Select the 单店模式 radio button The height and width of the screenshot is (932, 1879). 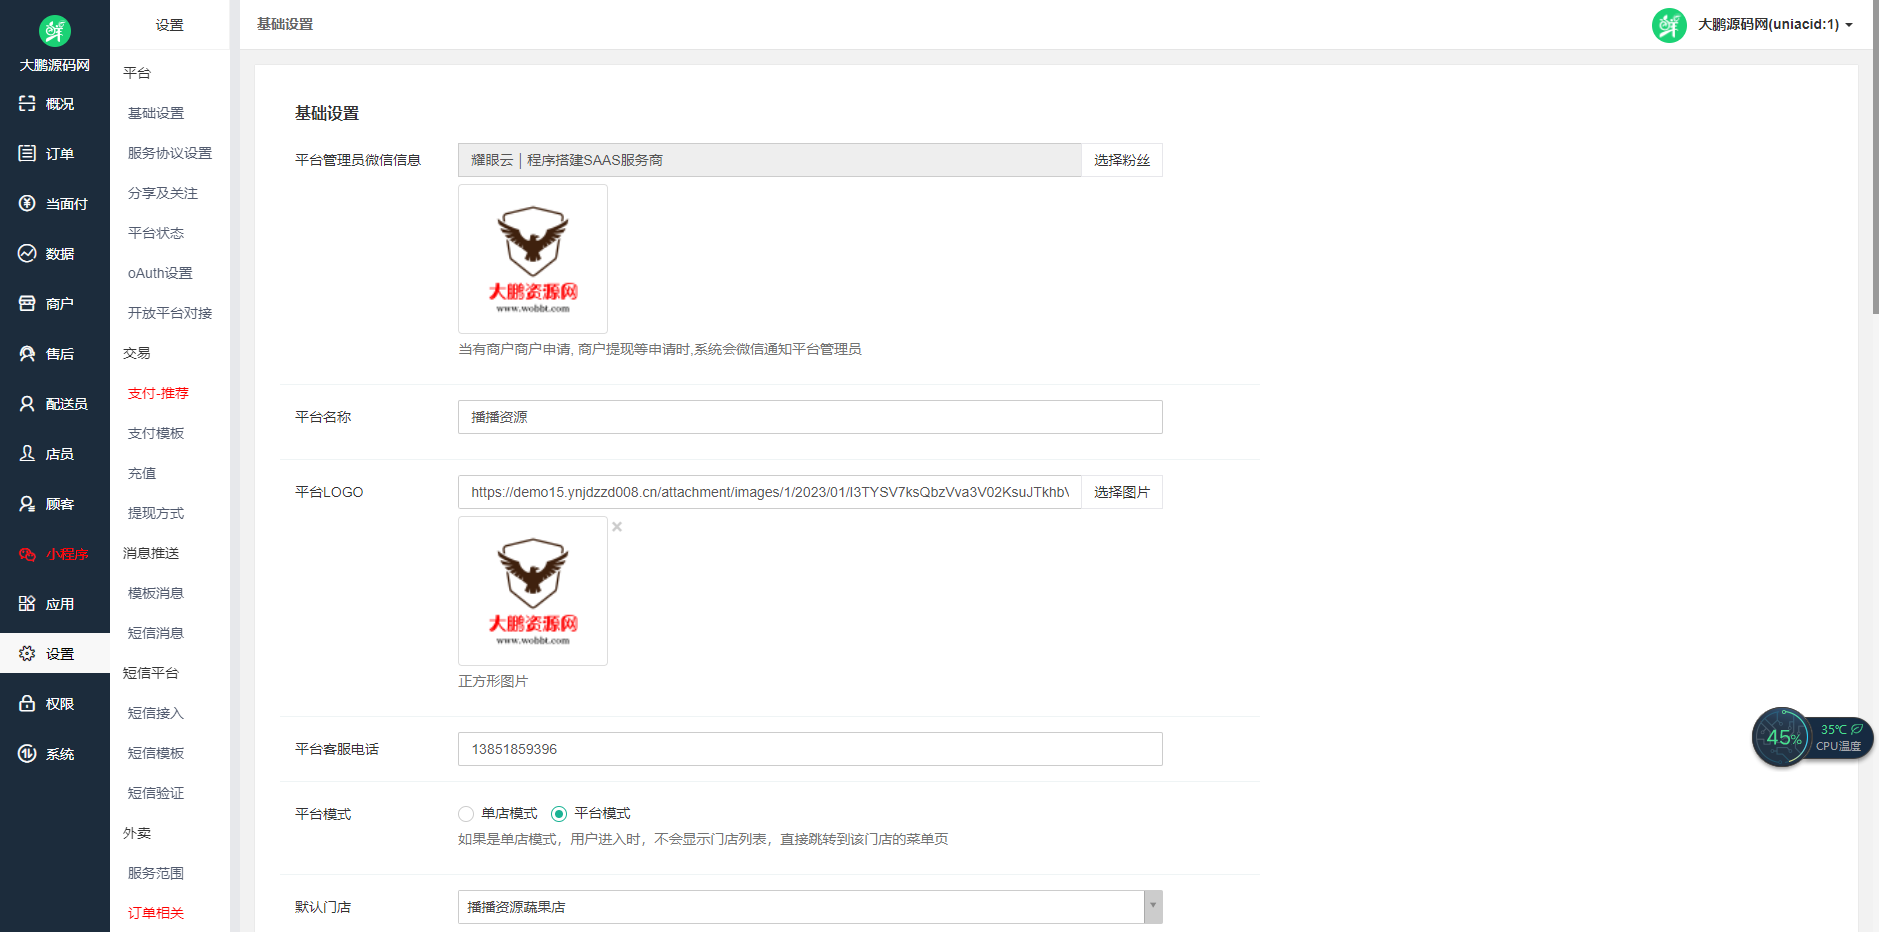pos(465,813)
